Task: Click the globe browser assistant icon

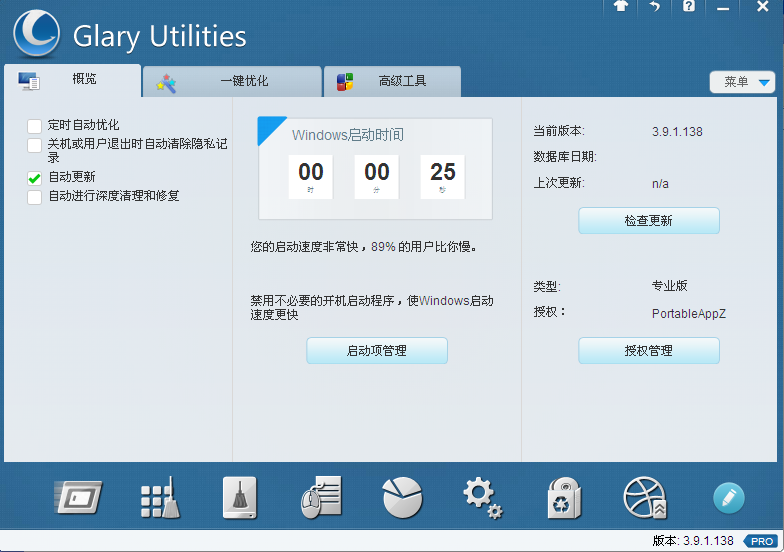Action: [644, 497]
